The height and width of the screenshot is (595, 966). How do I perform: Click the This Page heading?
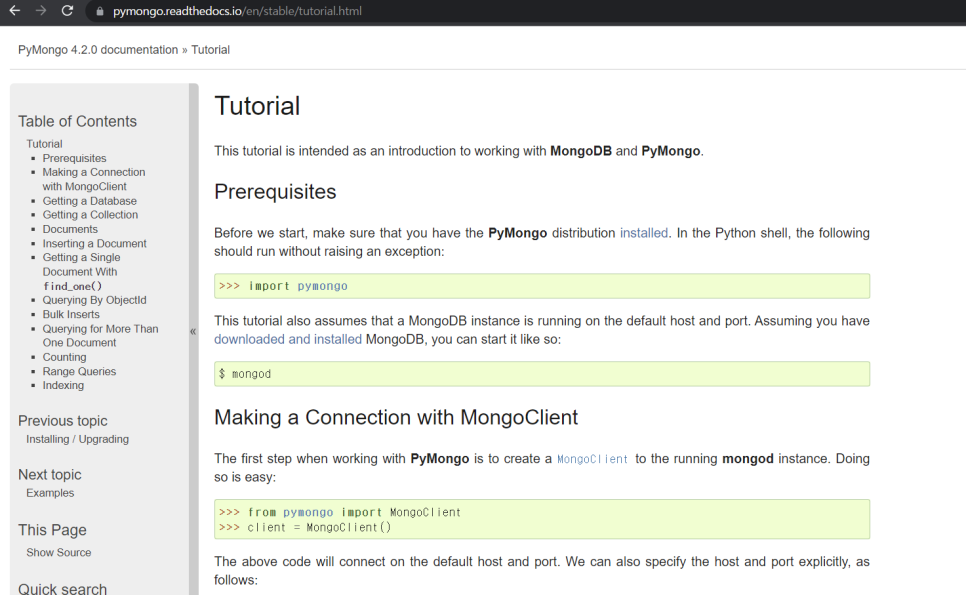tap(52, 530)
